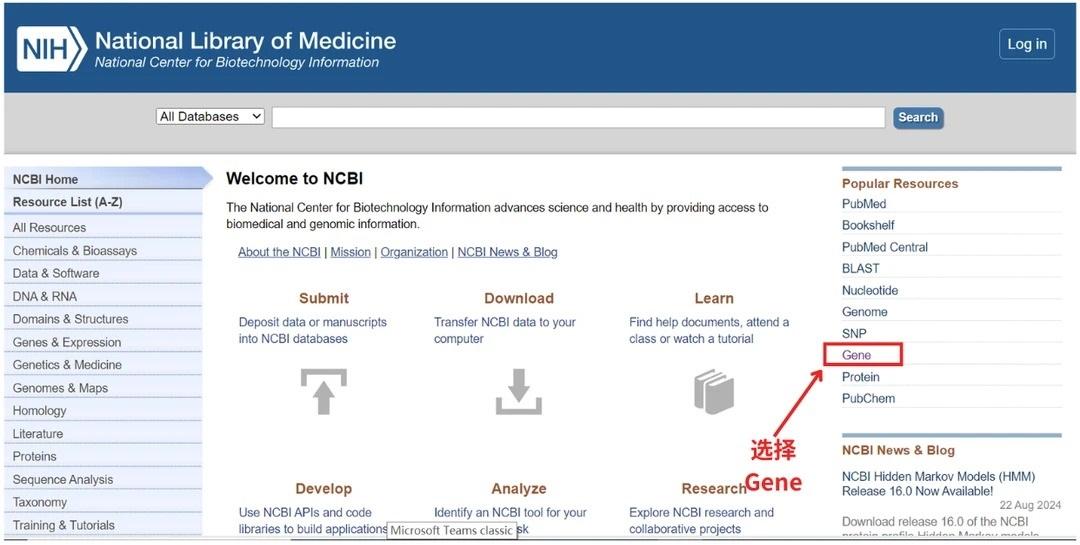Click the Log in button
This screenshot has width=1080, height=545.
pos(1026,44)
